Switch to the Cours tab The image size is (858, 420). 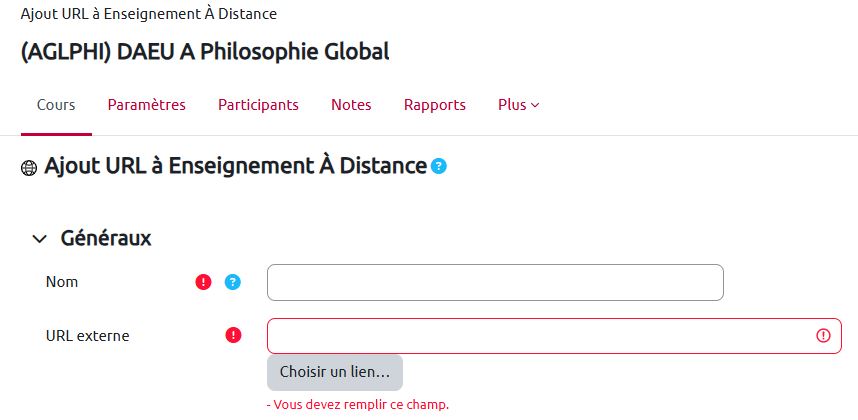click(56, 105)
